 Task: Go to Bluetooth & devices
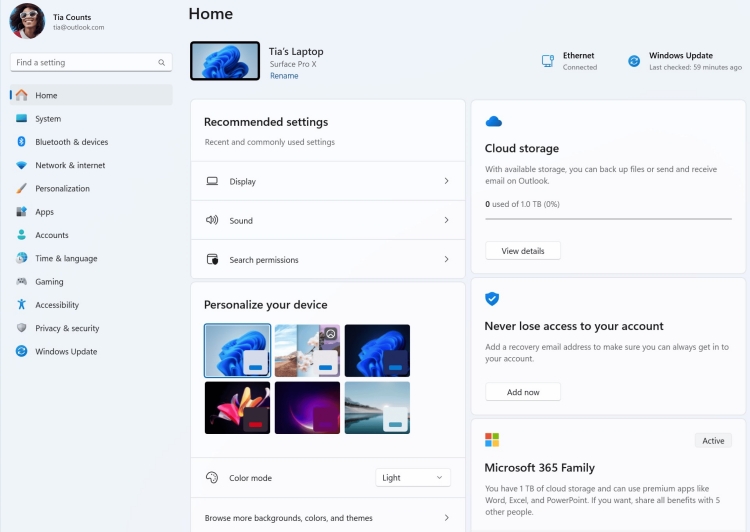pyautogui.click(x=91, y=142)
